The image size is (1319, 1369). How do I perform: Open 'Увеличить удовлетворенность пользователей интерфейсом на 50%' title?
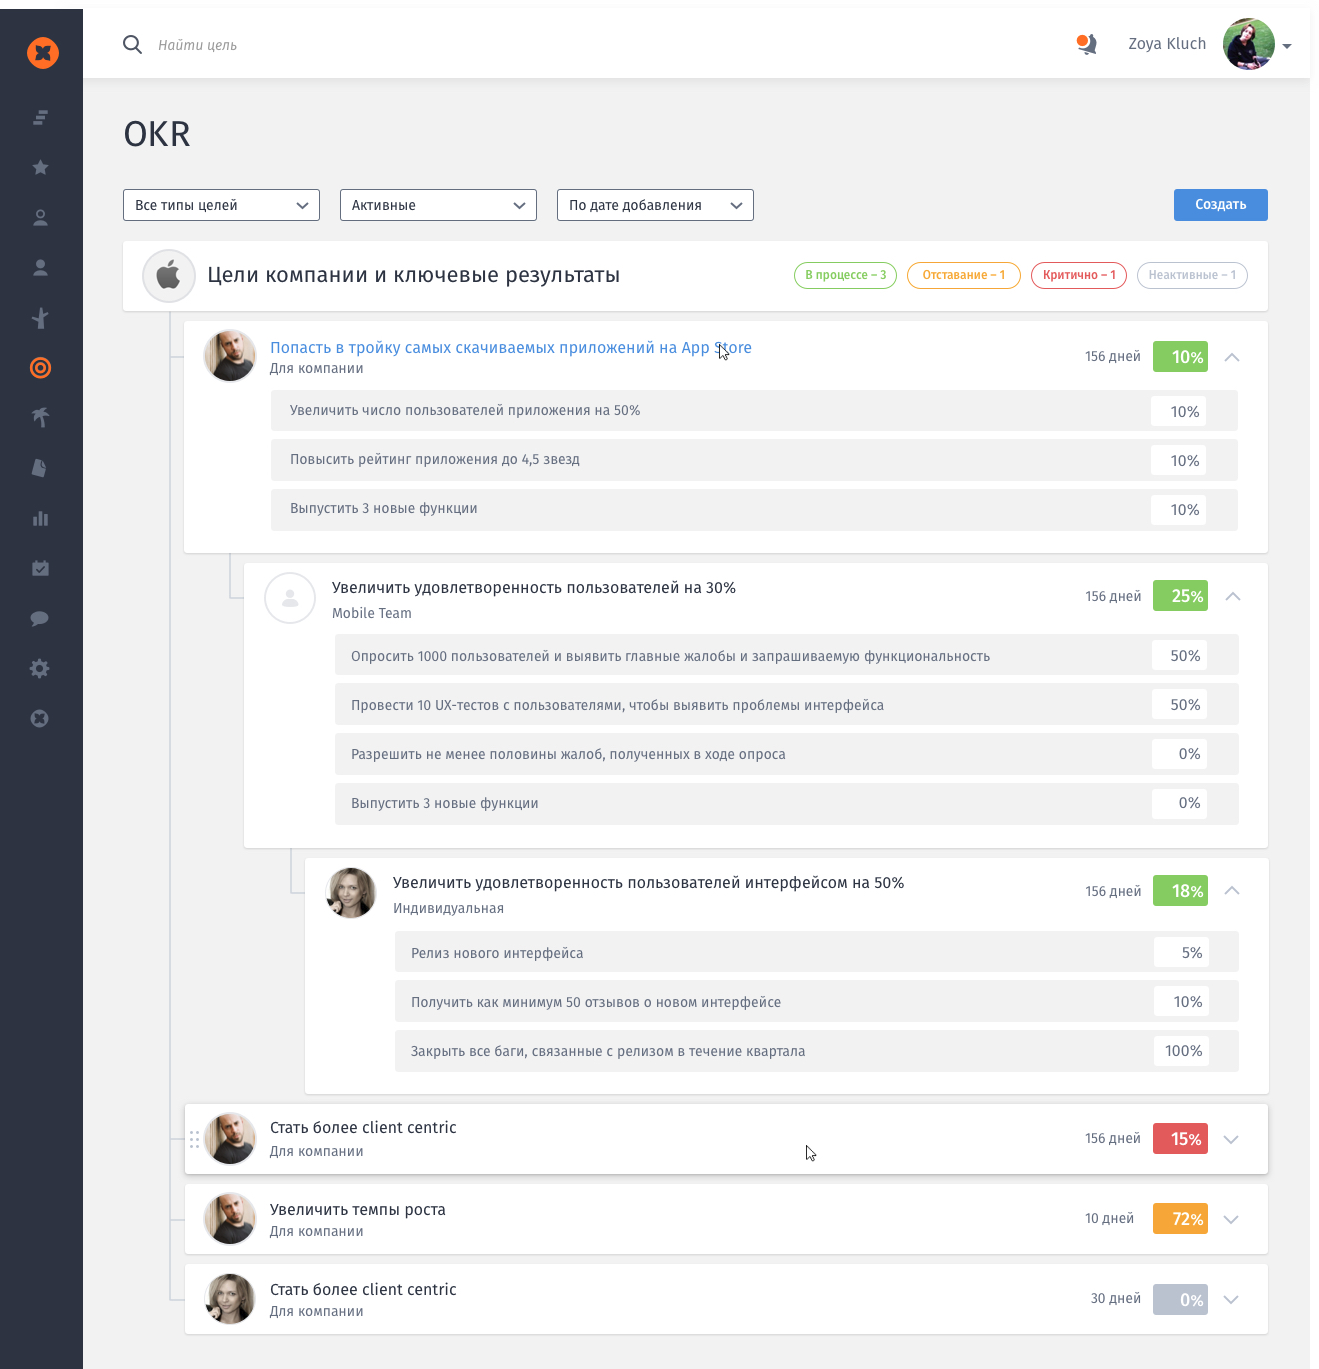(648, 883)
